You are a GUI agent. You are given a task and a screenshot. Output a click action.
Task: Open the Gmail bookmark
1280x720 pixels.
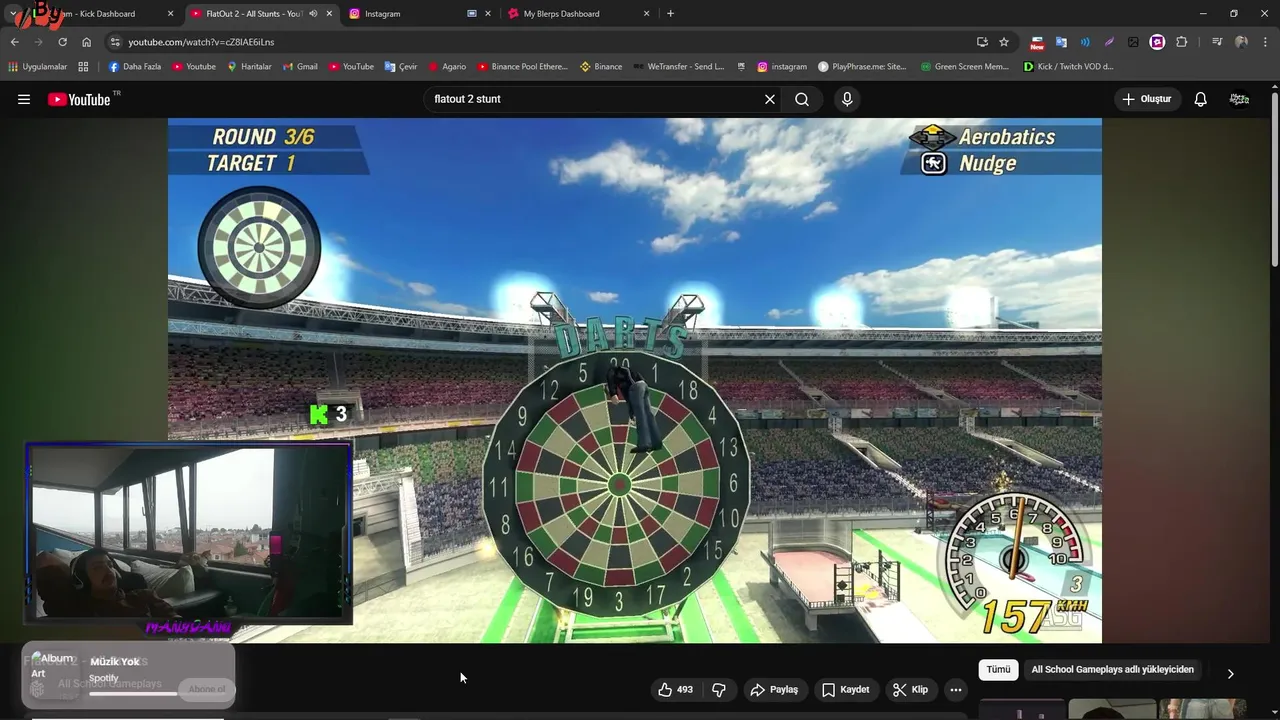click(x=299, y=67)
